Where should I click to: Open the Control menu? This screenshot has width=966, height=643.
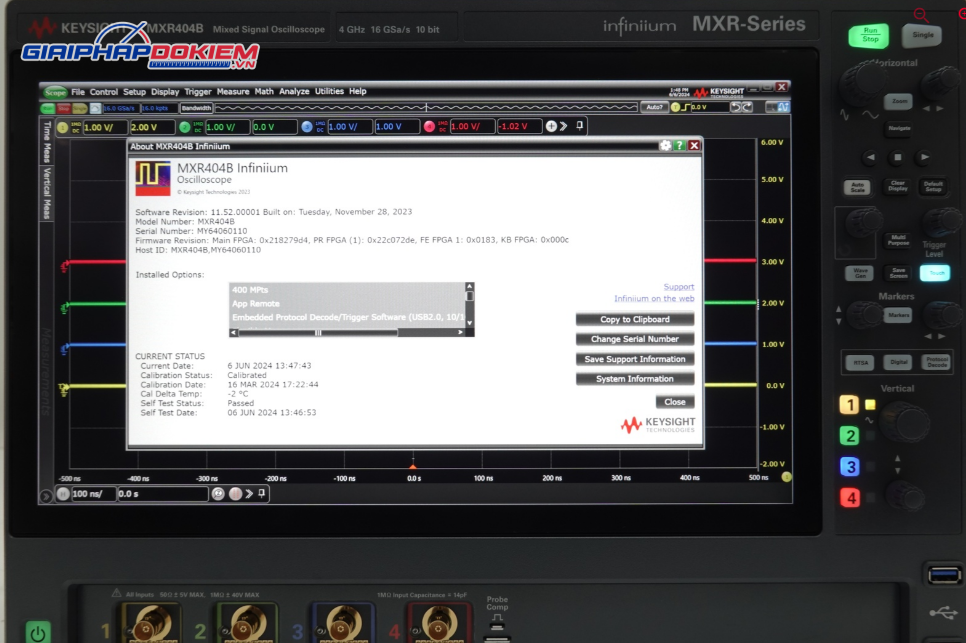click(104, 92)
